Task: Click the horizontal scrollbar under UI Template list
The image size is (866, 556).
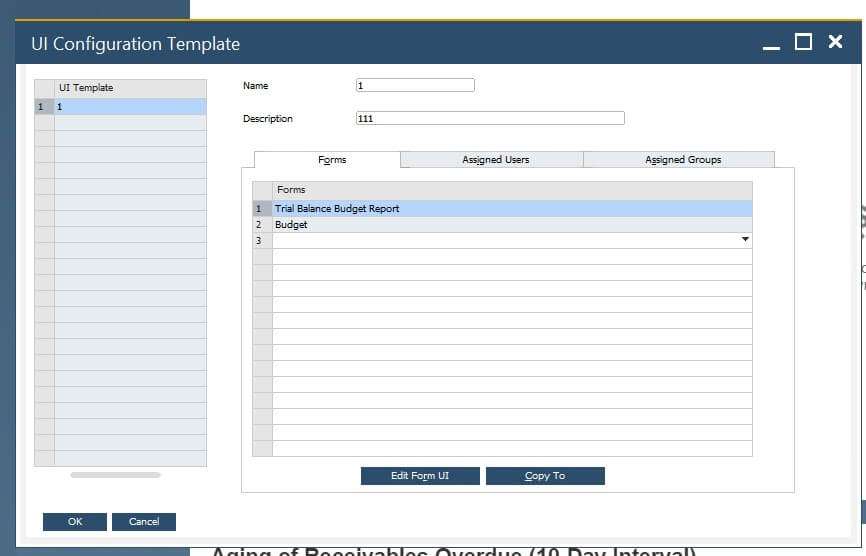Action: [x=115, y=475]
